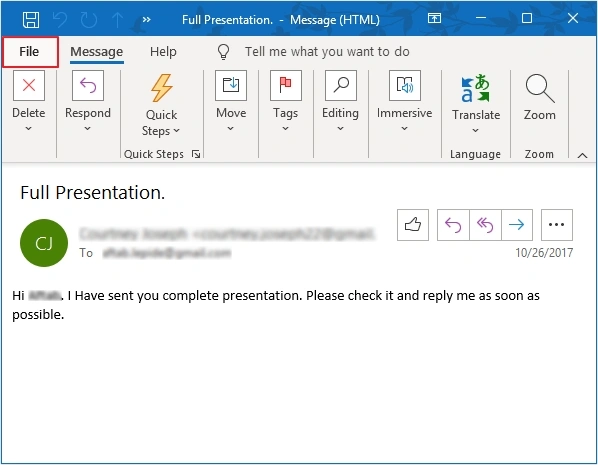Focus the Tell me what you want to do box

pyautogui.click(x=327, y=51)
